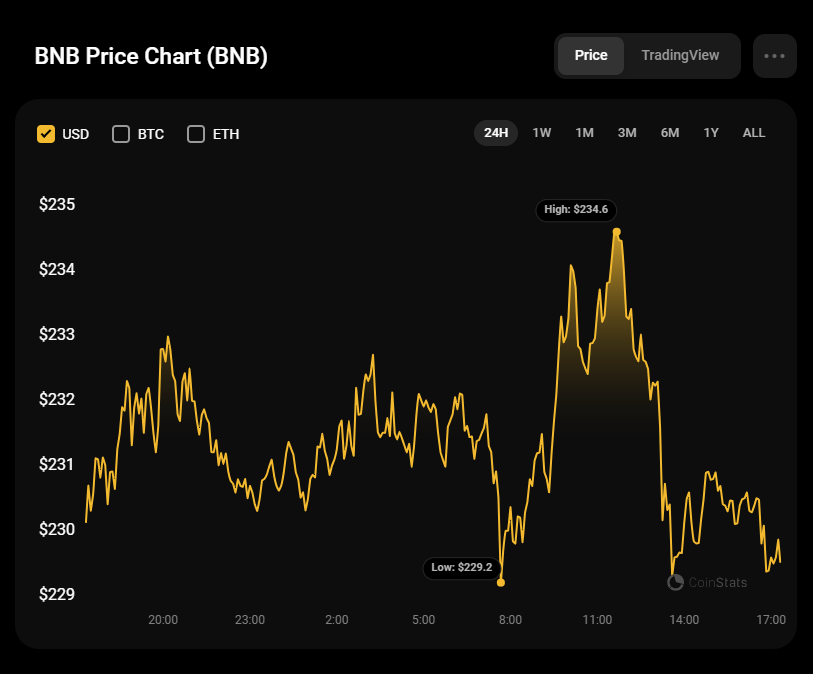Click the Low $229.2 label

(461, 567)
